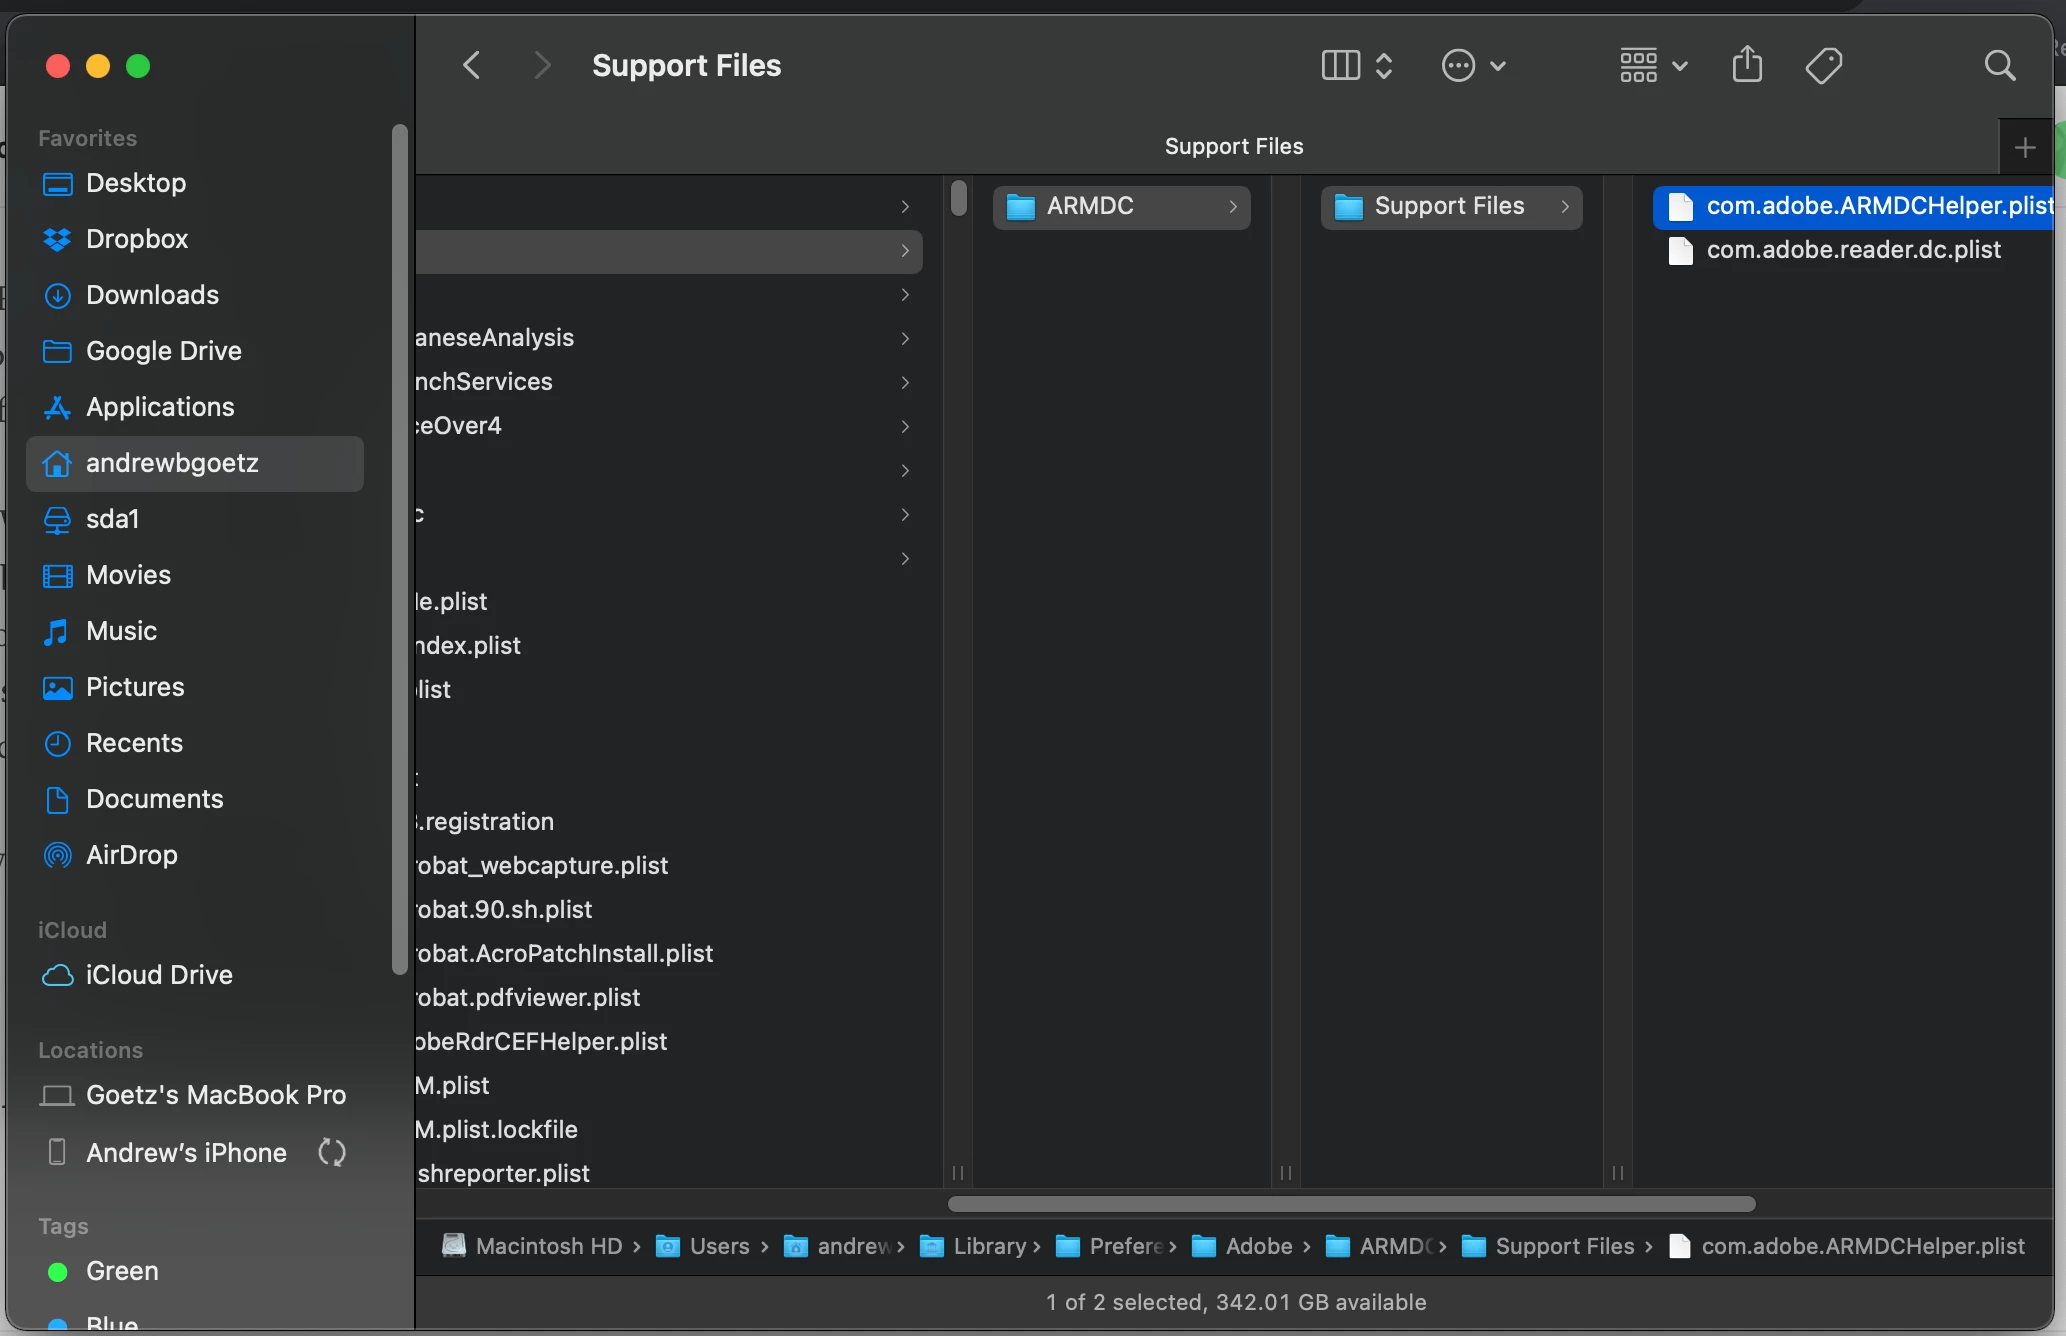The width and height of the screenshot is (2066, 1336).
Task: Click the Finder search magnifier icon
Action: tap(1999, 66)
